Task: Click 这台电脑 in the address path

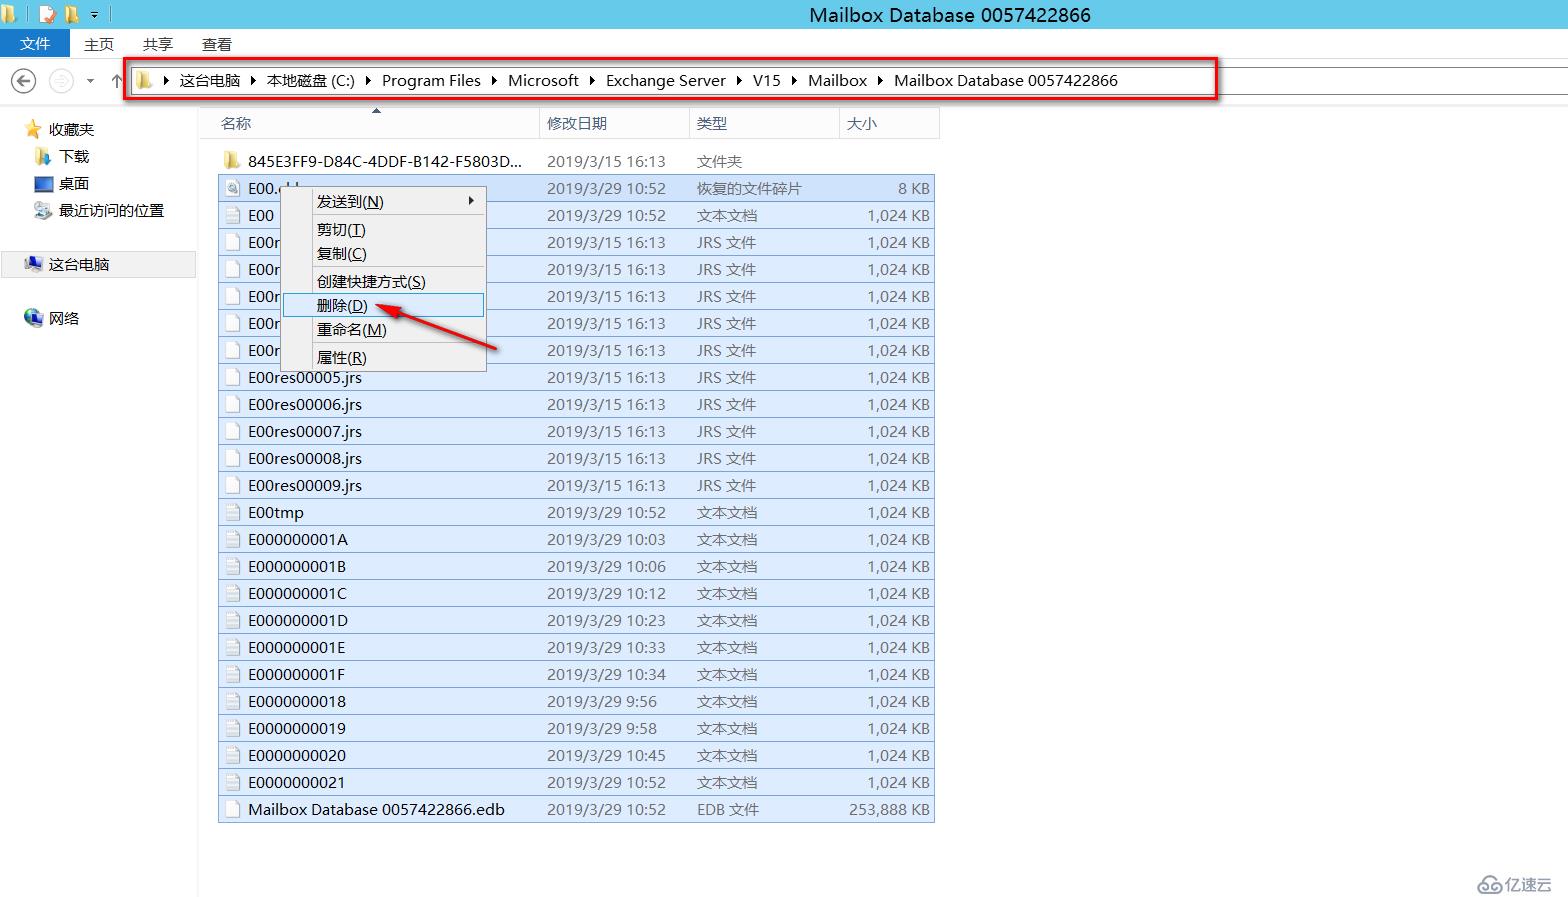Action: click(x=210, y=80)
